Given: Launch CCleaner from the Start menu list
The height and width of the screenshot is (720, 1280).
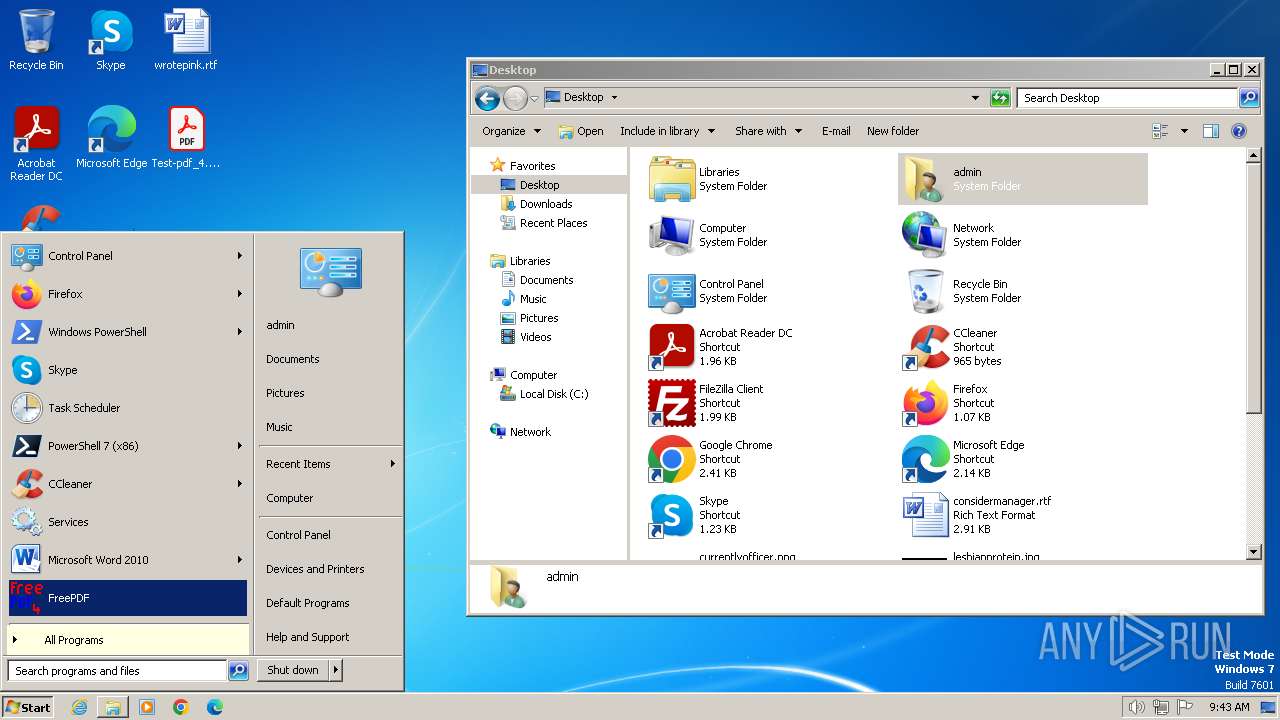Looking at the screenshot, I should [x=127, y=484].
